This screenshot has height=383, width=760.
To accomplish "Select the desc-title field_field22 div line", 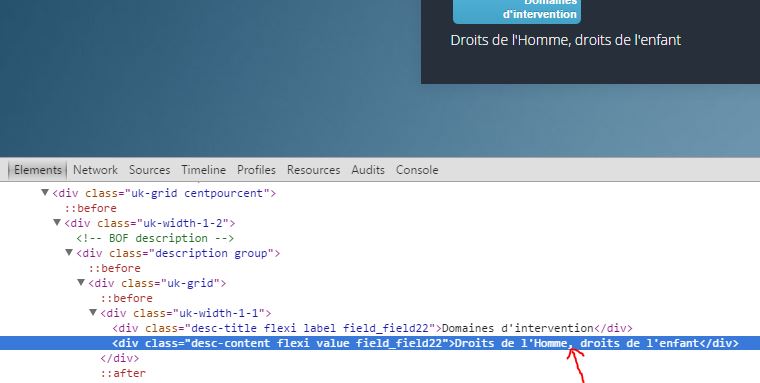I will tap(372, 328).
